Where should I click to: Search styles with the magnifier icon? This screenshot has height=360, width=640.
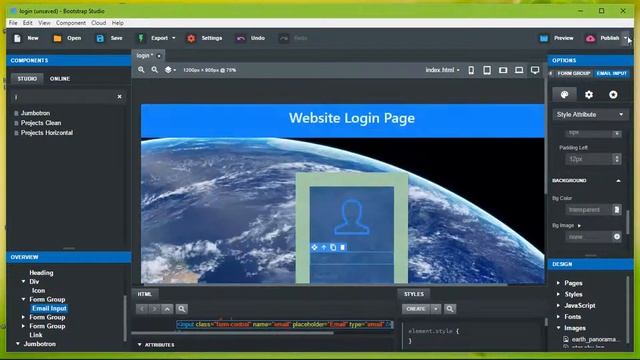pos(450,309)
